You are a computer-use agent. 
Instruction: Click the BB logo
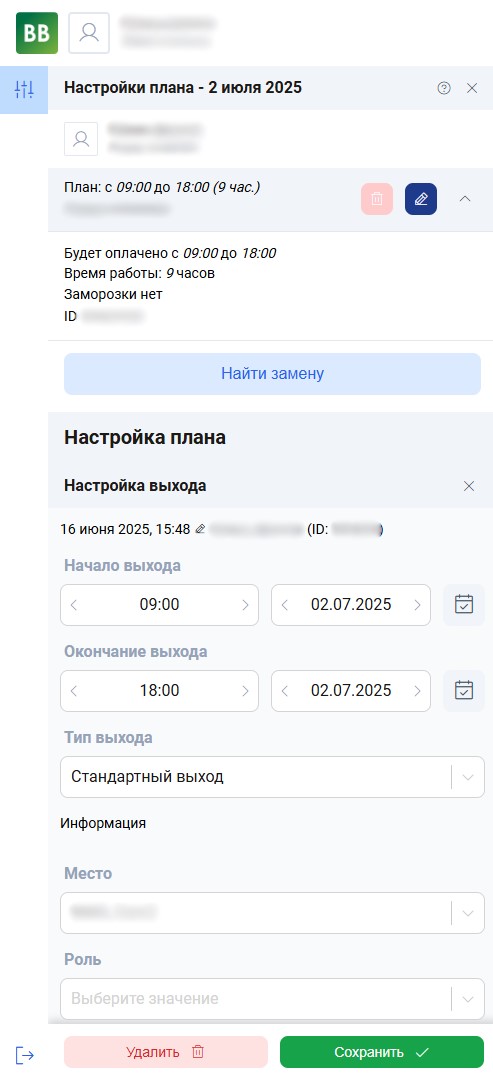(37, 33)
